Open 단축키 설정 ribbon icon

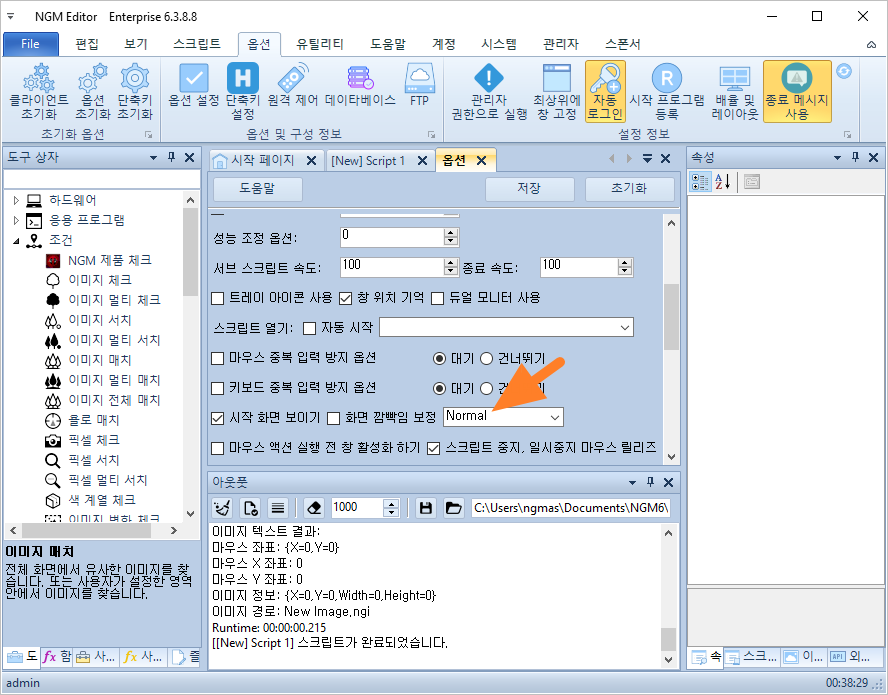tap(243, 92)
